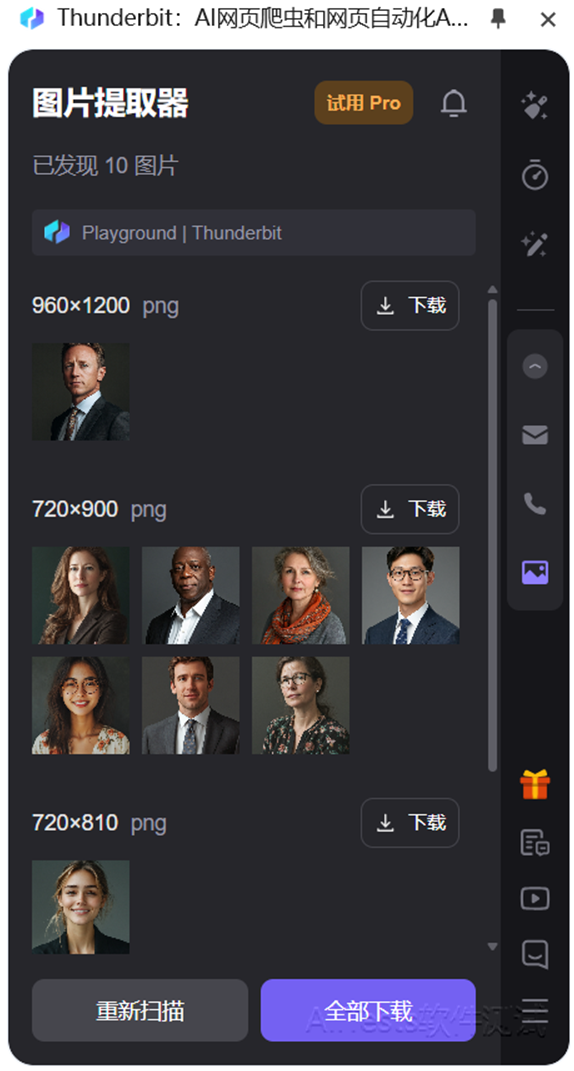Download the 960×1200 png image
Screen dimensions: 574x1071
coord(410,305)
